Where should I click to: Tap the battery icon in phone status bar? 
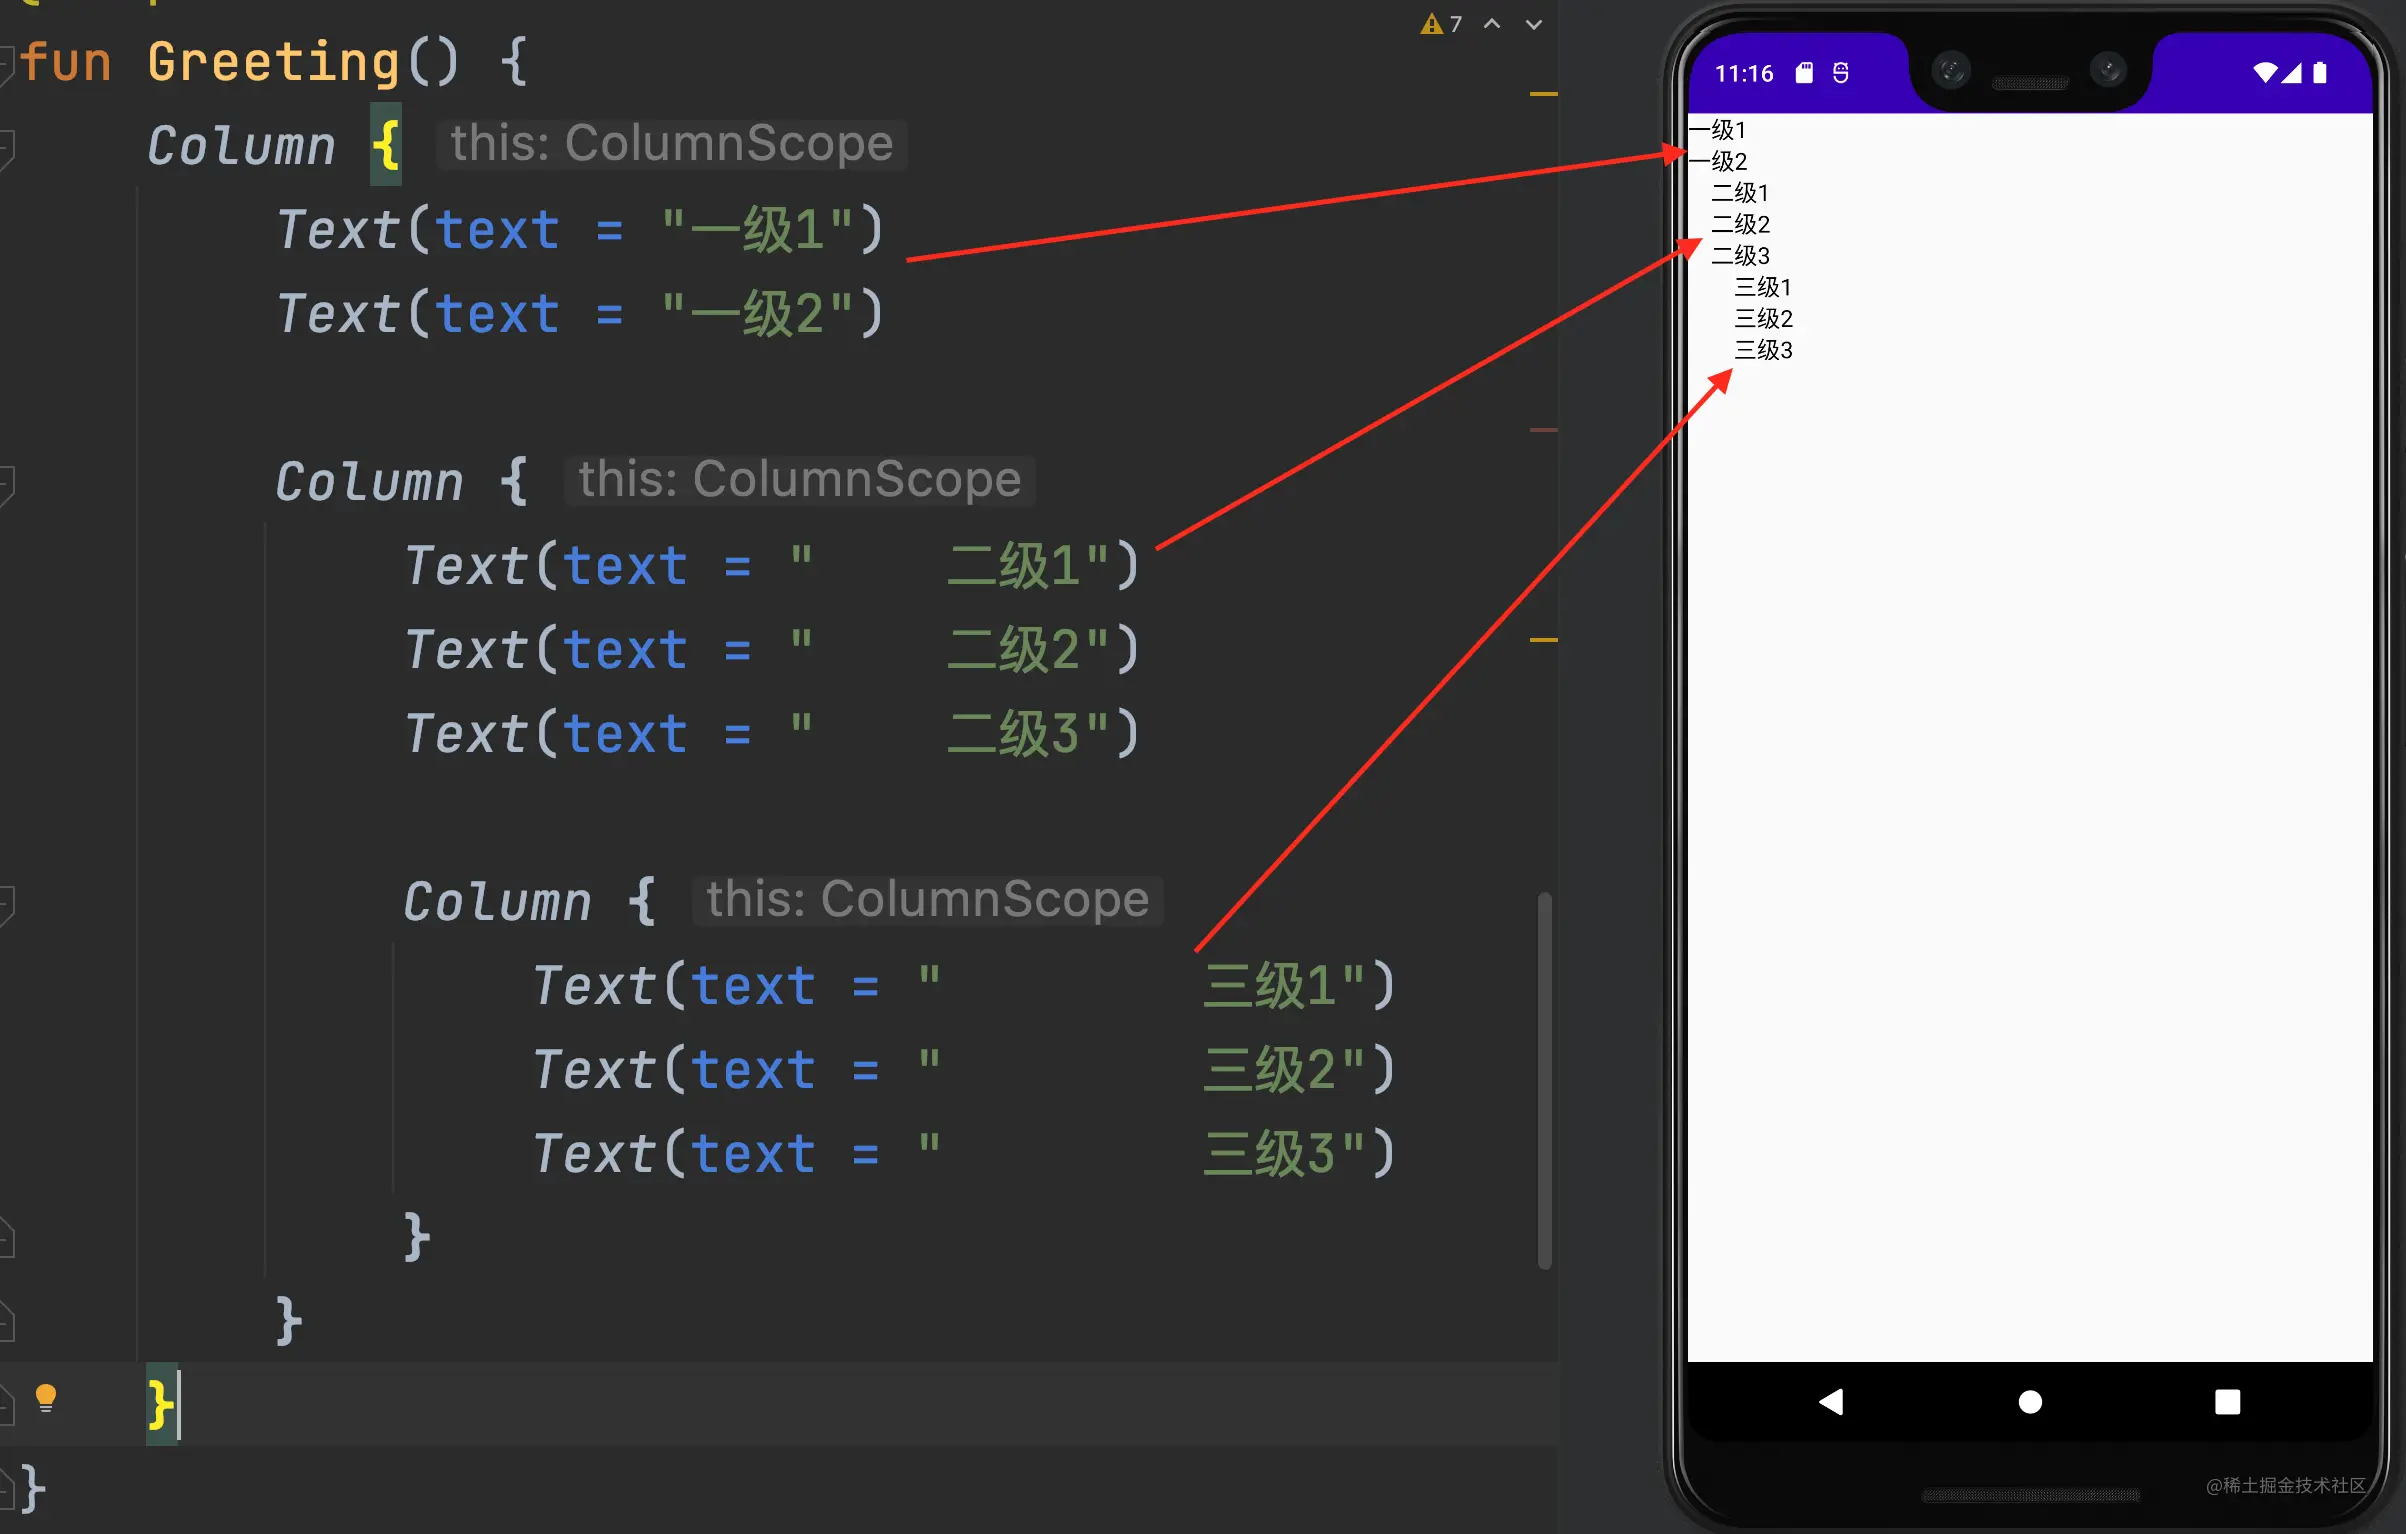click(x=2320, y=72)
